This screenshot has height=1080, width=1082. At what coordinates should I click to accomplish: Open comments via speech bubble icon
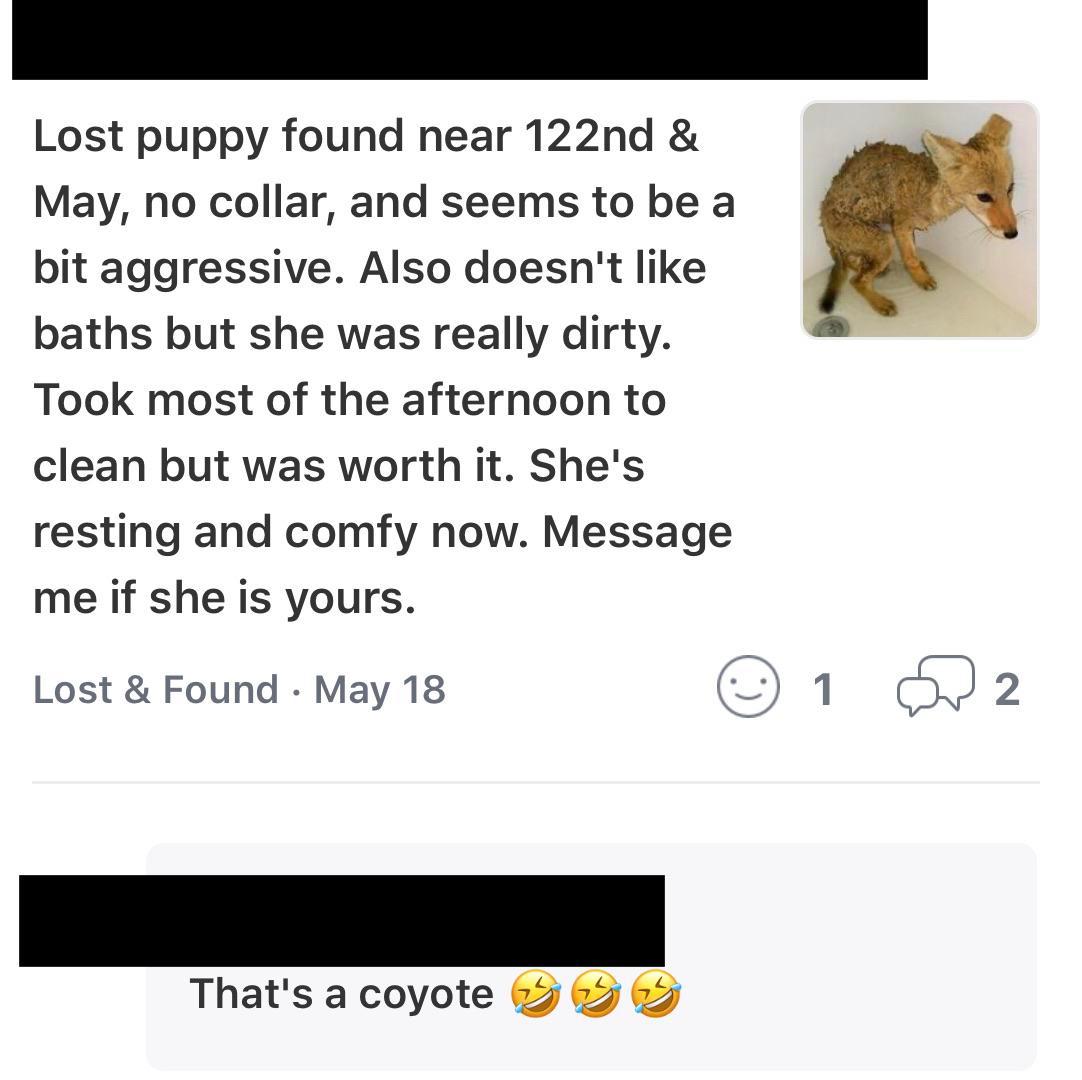(935, 687)
